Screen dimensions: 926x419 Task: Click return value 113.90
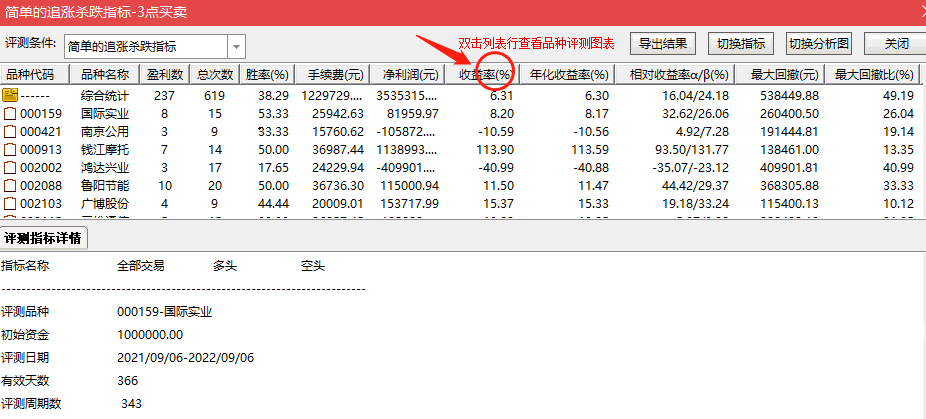pos(496,150)
